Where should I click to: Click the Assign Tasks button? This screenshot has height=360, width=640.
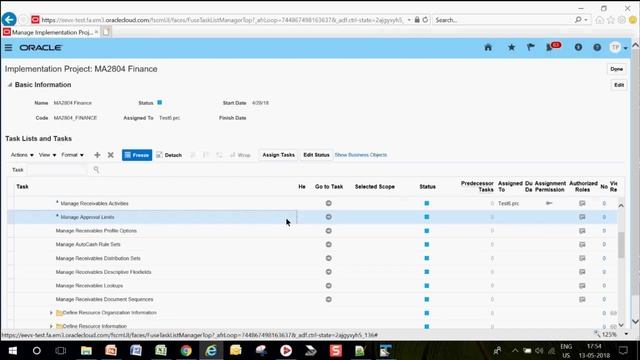point(278,155)
